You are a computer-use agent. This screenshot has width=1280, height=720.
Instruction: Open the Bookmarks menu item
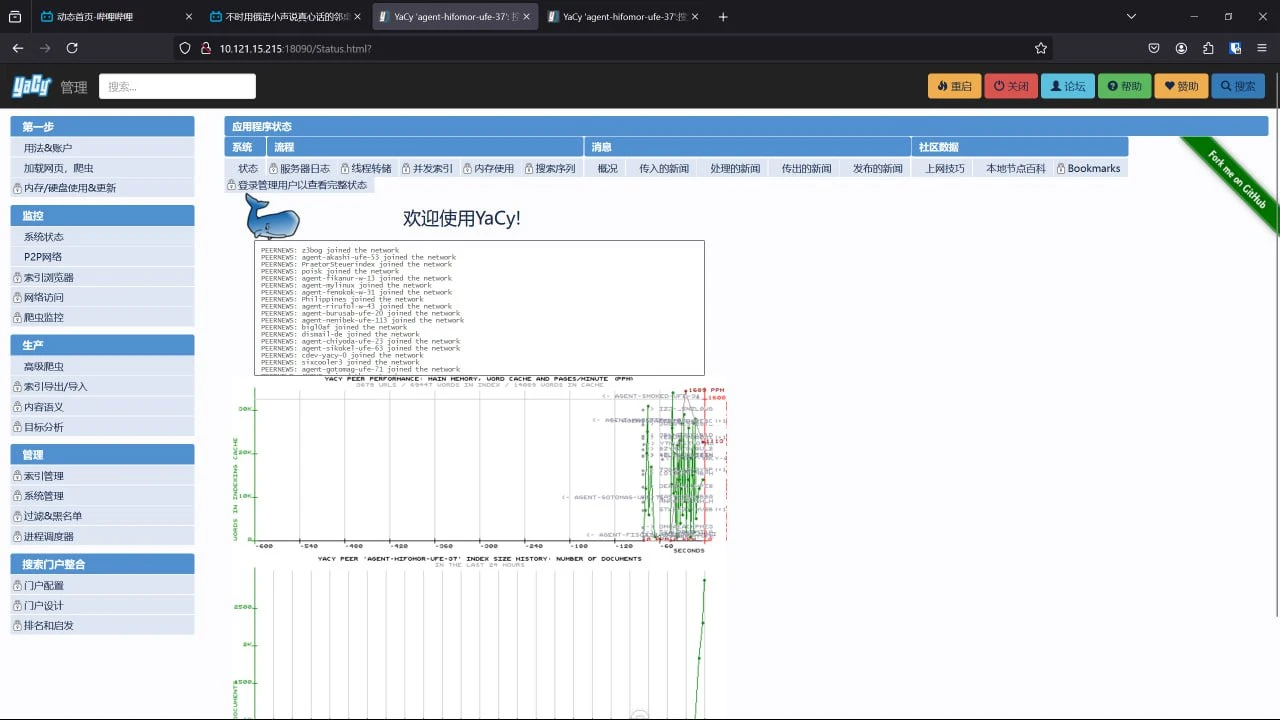pyautogui.click(x=1089, y=169)
